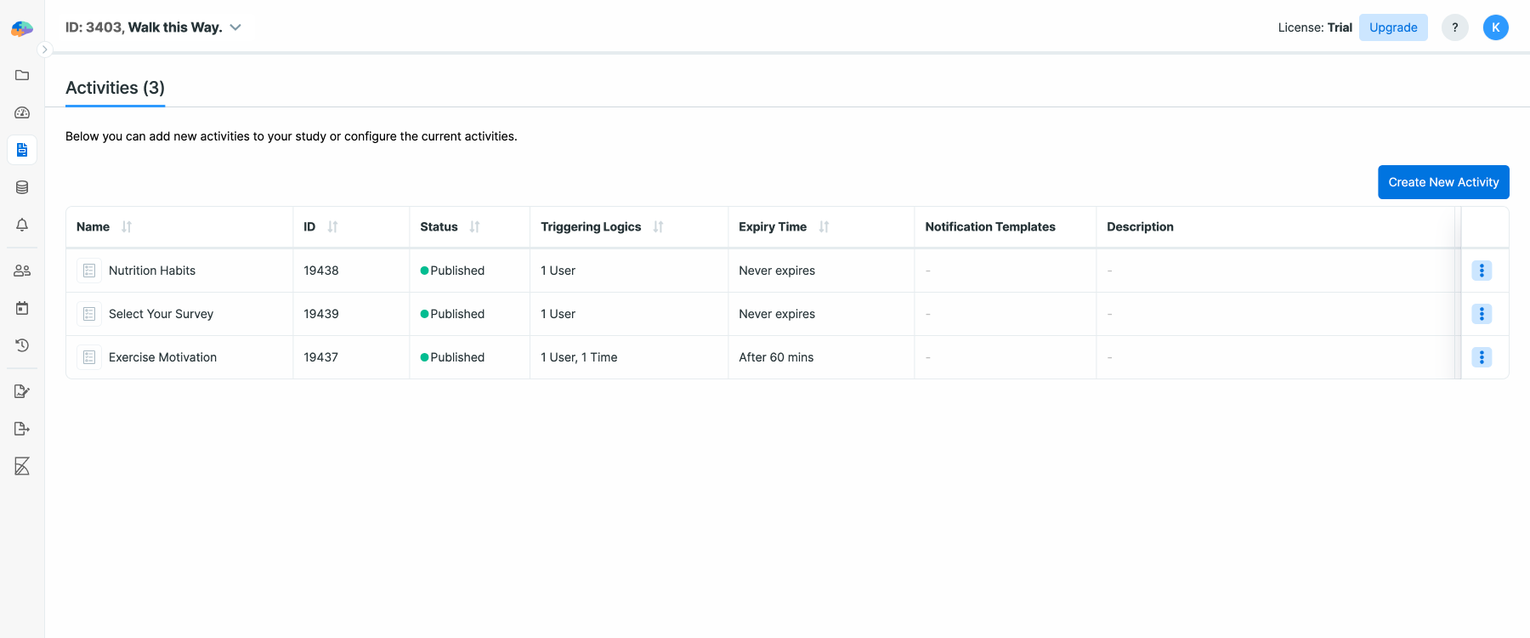This screenshot has width=1530, height=638.
Task: Click the Upgrade button in the header
Action: coord(1393,27)
